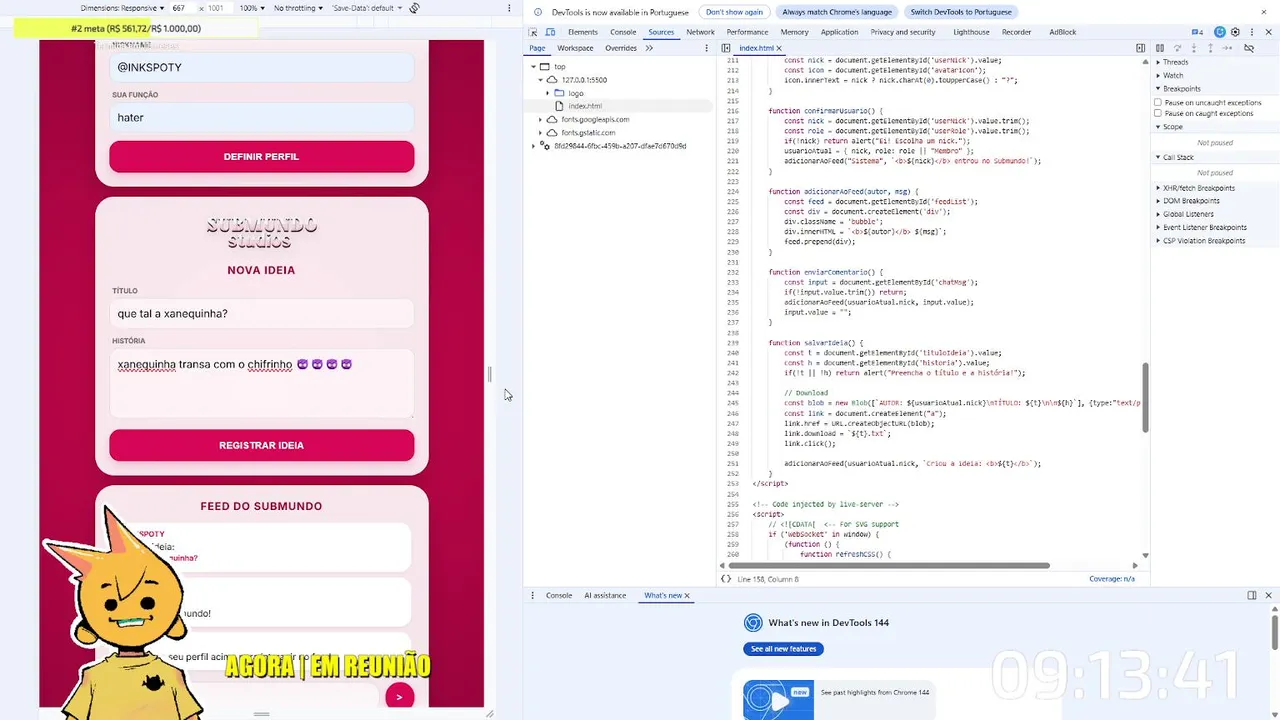Select the Overrides navigator tab
Viewport: 1280px width, 720px height.
621,48
